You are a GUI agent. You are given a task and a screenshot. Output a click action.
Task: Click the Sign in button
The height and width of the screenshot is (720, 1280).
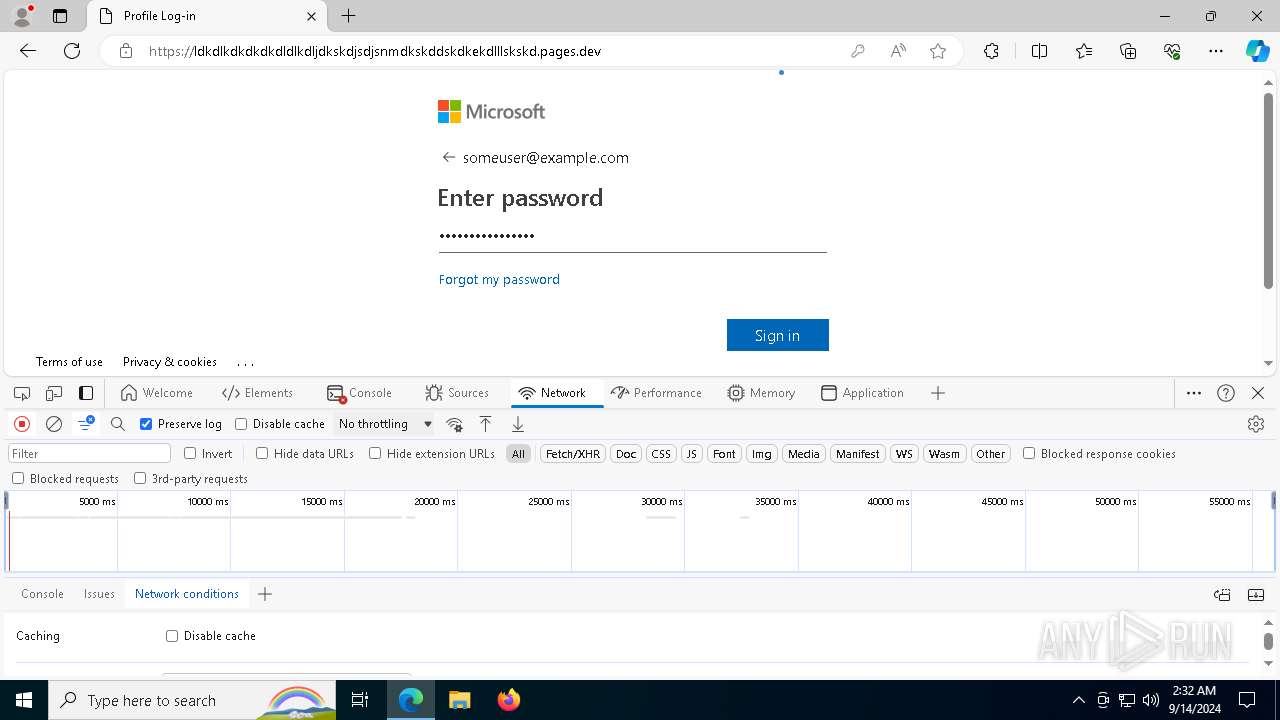pos(778,335)
